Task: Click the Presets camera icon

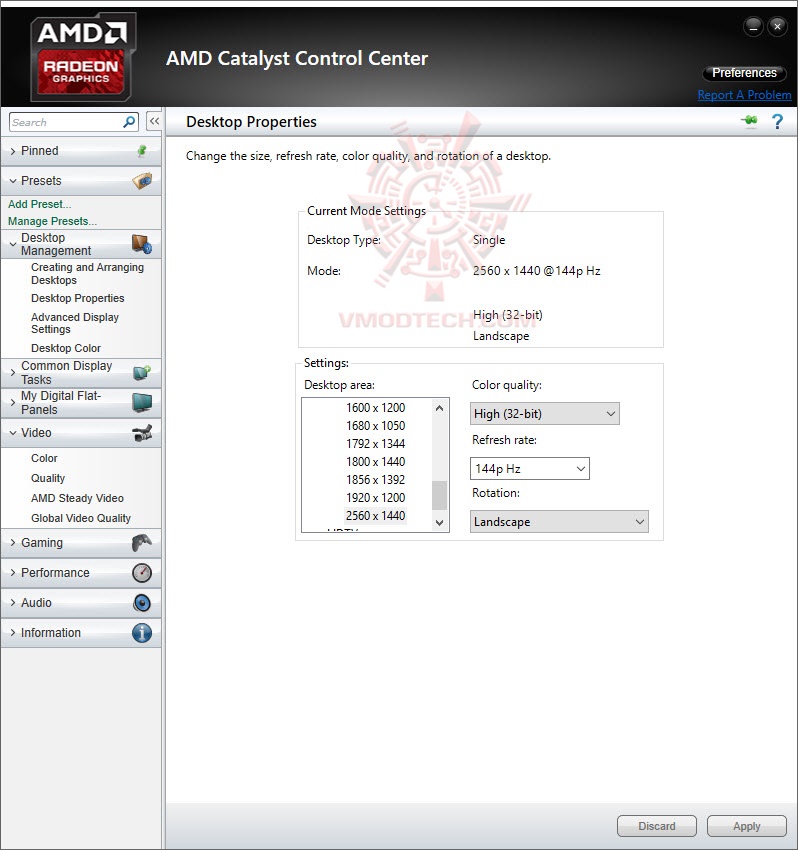Action: coord(142,181)
